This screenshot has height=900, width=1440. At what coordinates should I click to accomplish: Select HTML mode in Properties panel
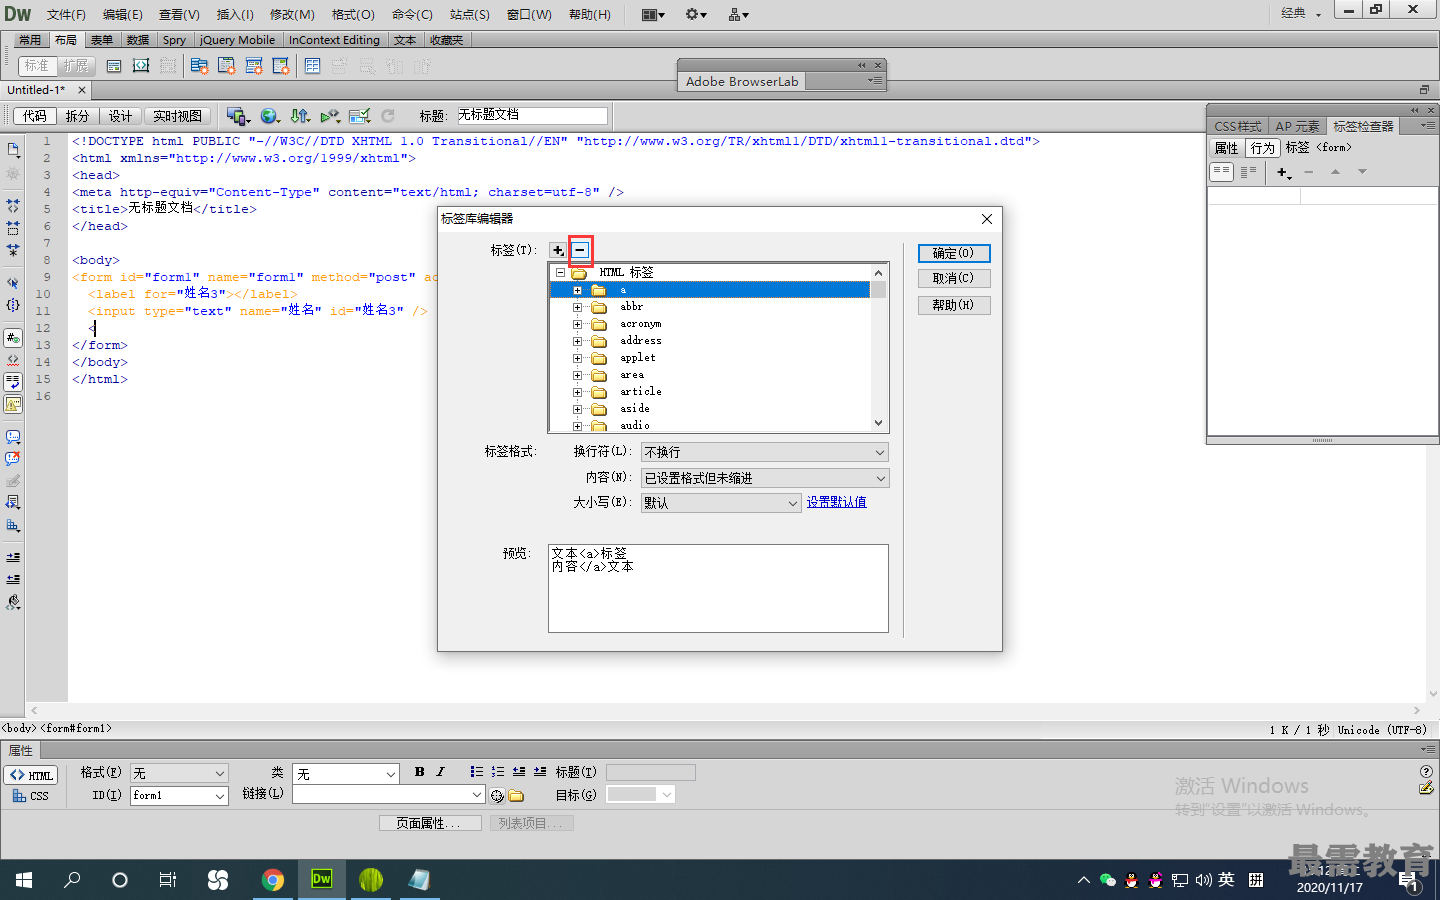pyautogui.click(x=31, y=775)
